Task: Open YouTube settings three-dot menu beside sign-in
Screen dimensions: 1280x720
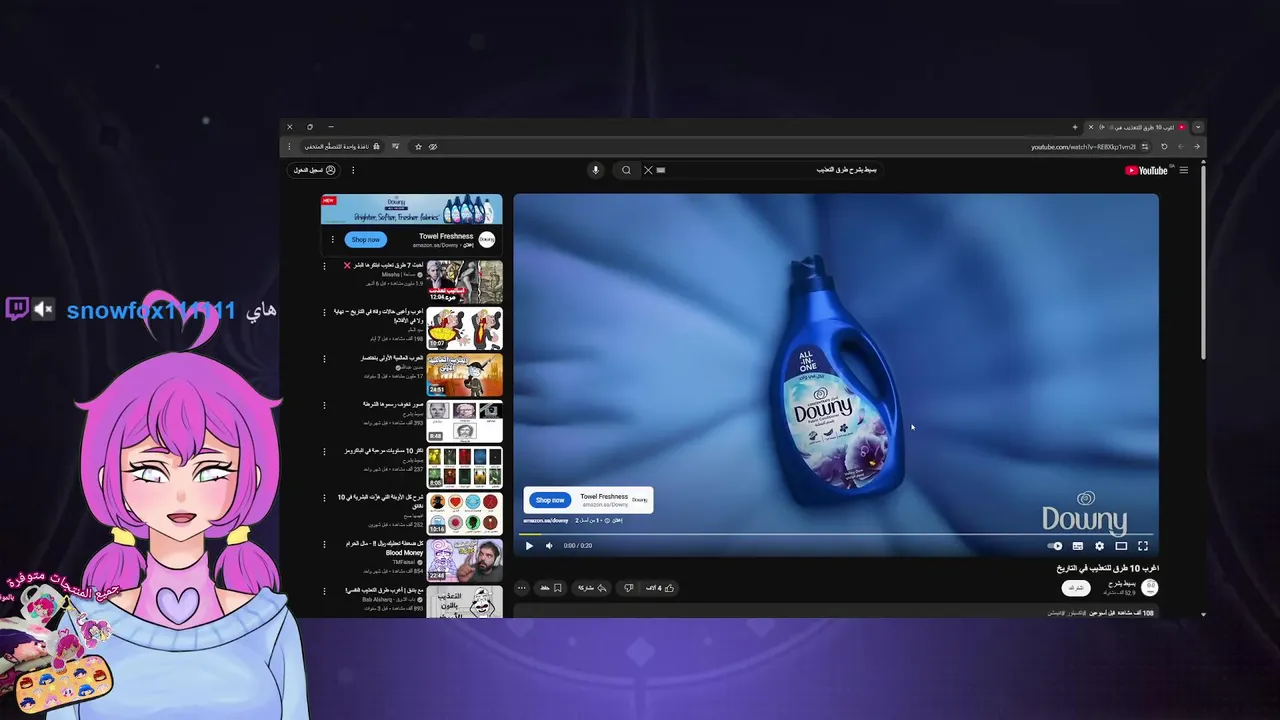Action: tap(353, 170)
